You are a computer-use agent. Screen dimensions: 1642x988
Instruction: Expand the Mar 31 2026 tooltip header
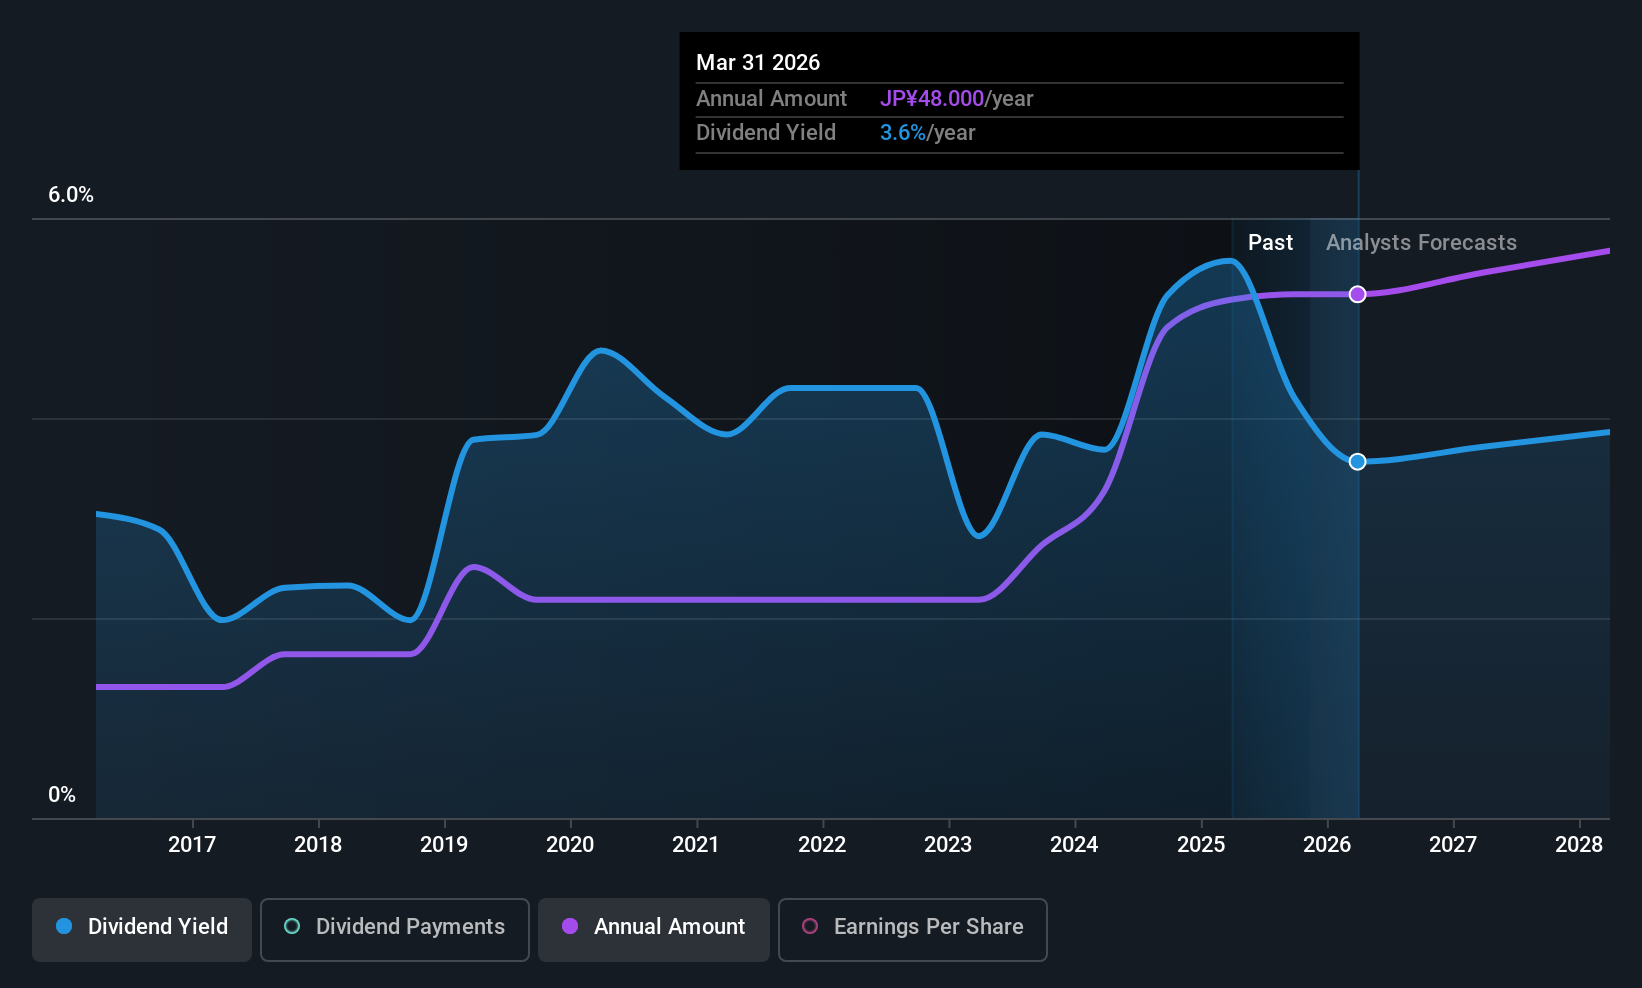pos(758,62)
